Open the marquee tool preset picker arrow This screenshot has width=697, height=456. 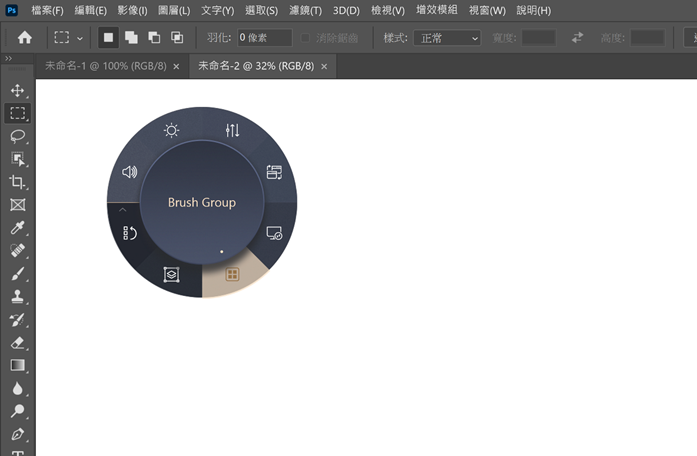coord(80,38)
